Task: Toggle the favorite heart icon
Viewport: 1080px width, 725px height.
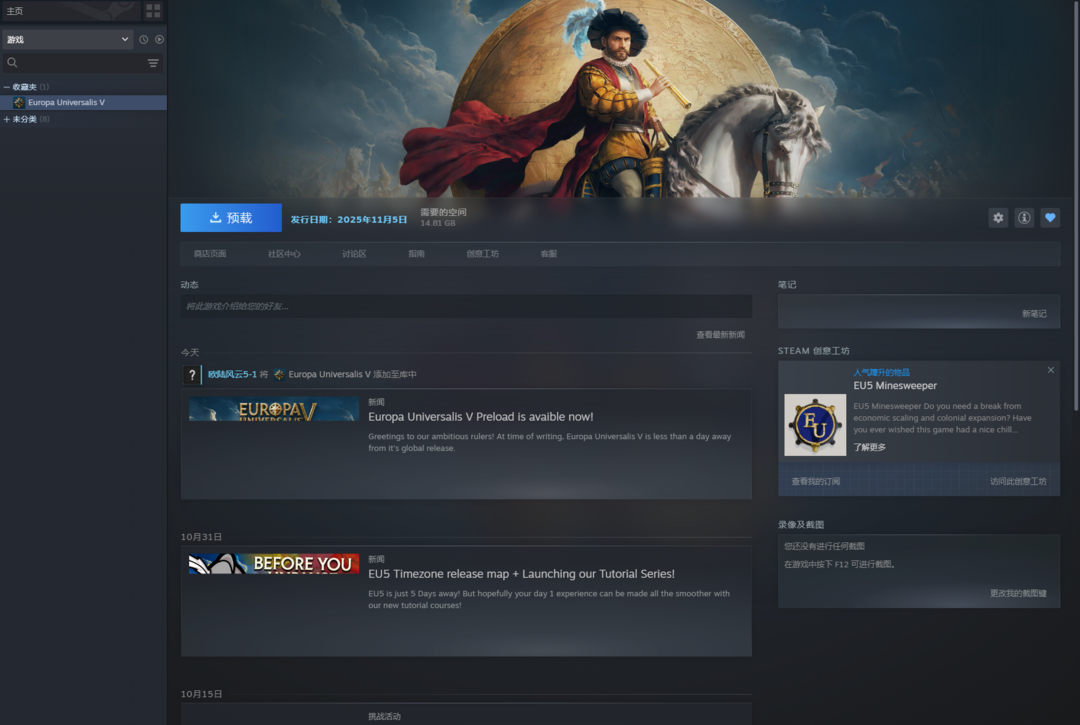Action: [1050, 218]
